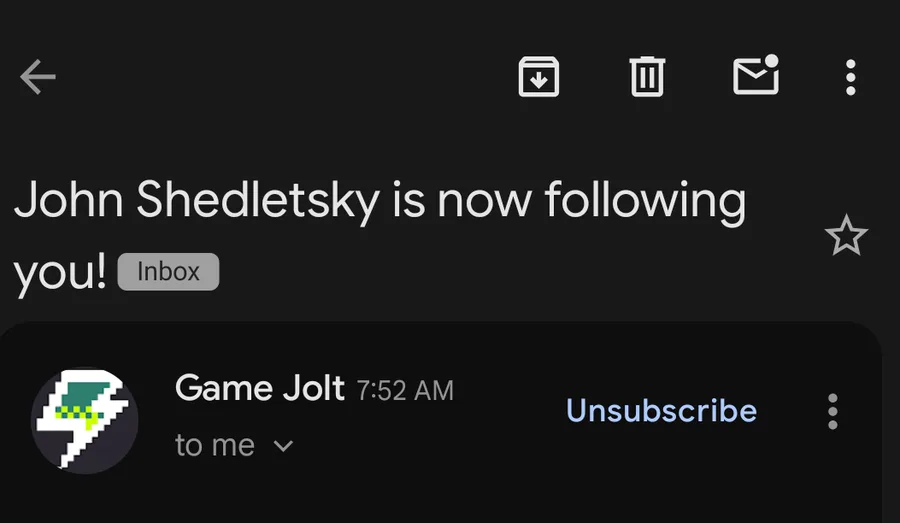Tap the blank toolbar space right of back arrow
Screen dimensions: 900x523
click(x=280, y=76)
